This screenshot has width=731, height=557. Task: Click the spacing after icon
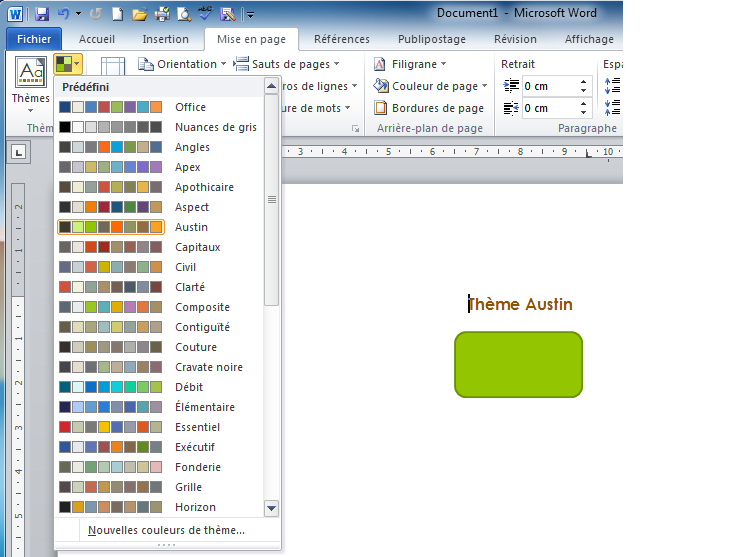click(x=612, y=108)
